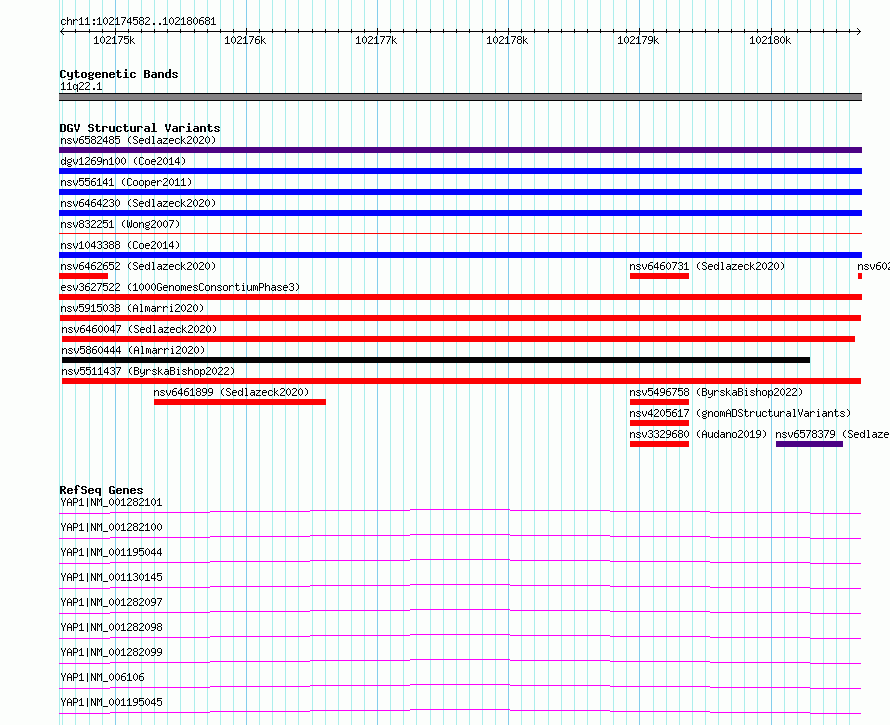The width and height of the screenshot is (890, 725).
Task: Click nsv5496758 (ByrskaBishop2022) label
Action: point(716,392)
